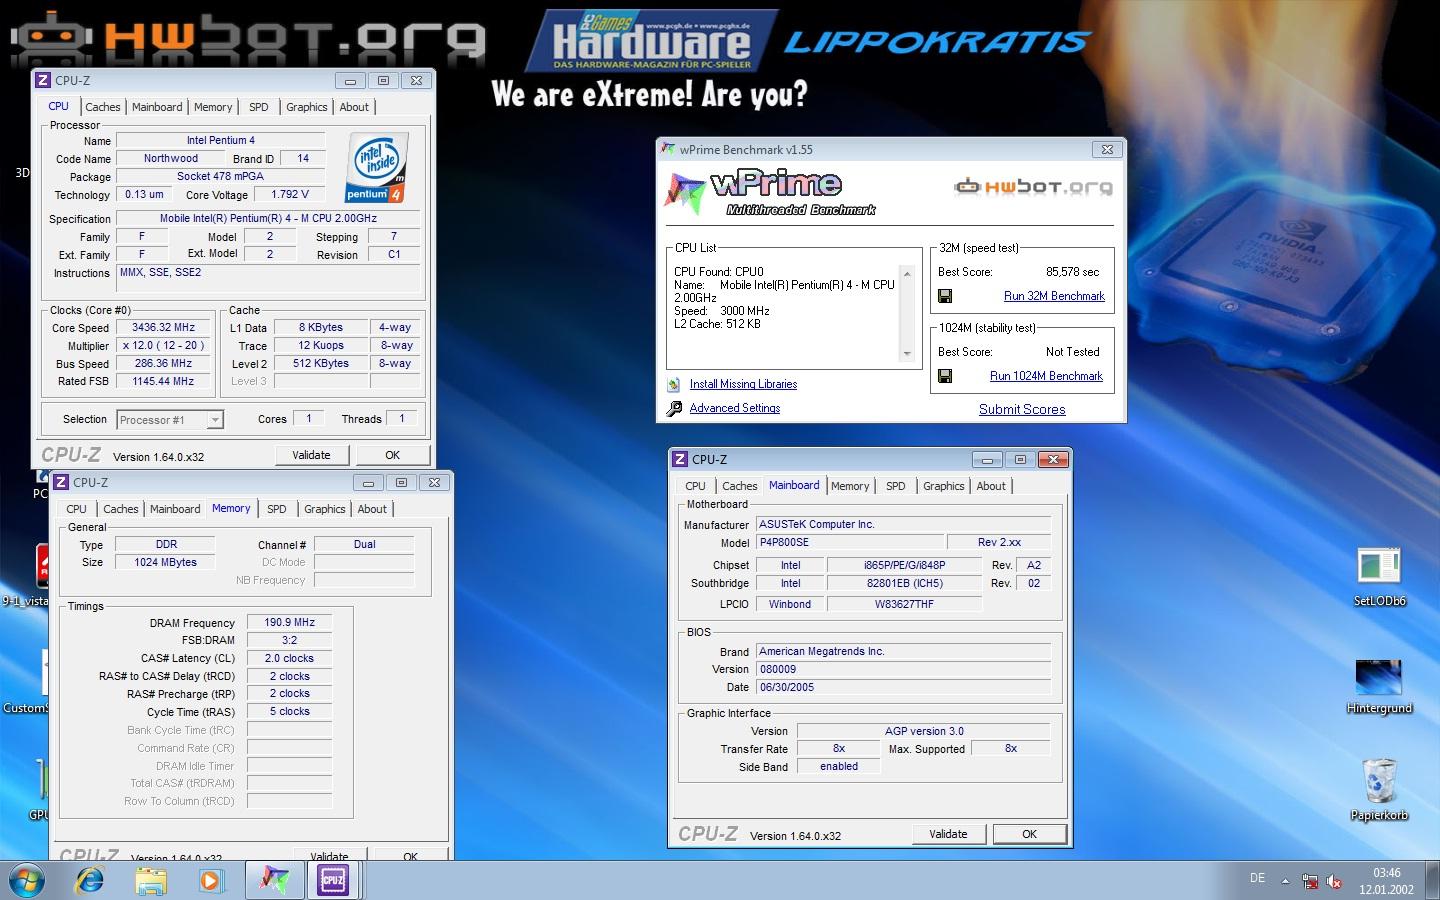1440x900 pixels.
Task: Switch to the Memory tab in the Mainboard window
Action: (850, 486)
